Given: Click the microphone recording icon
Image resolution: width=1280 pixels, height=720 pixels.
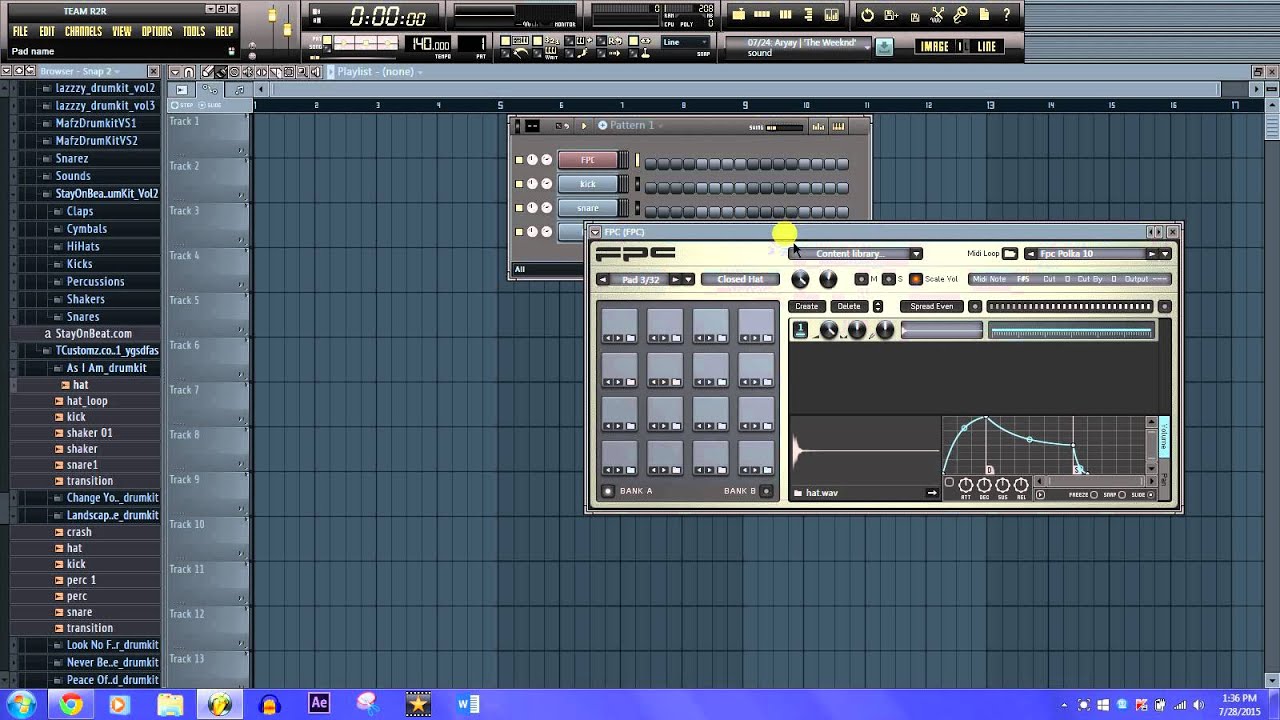Looking at the screenshot, I should pos(960,15).
